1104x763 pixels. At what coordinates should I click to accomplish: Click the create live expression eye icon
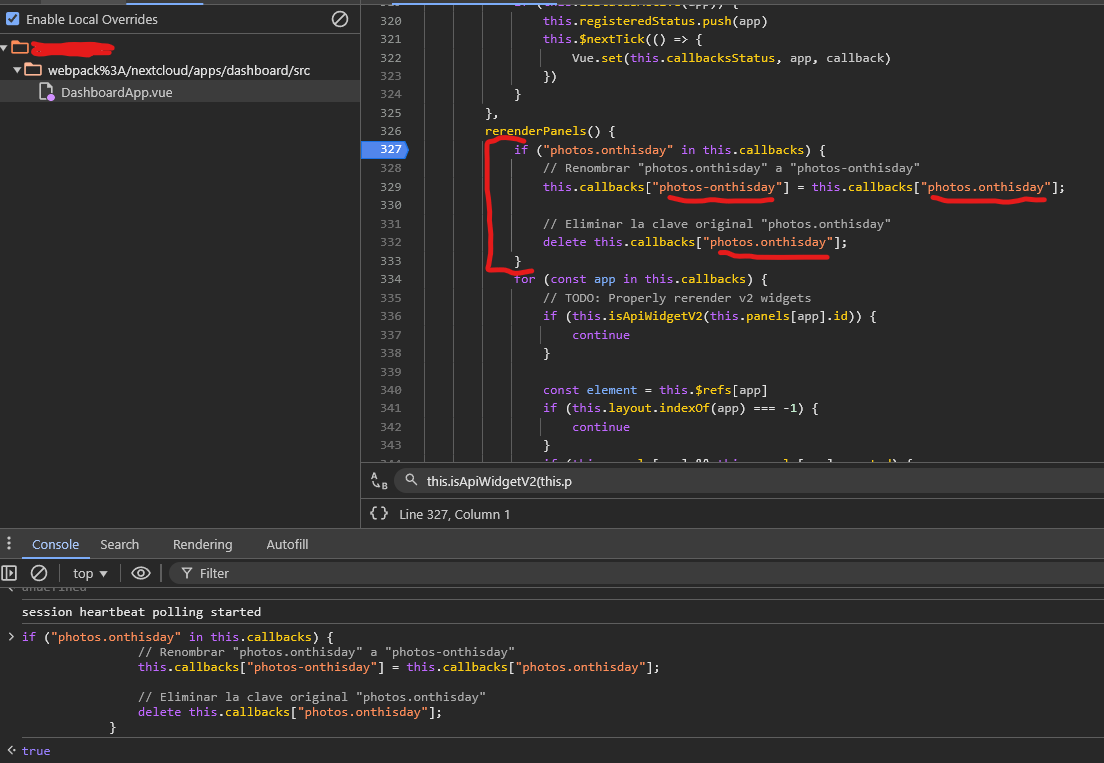click(141, 573)
